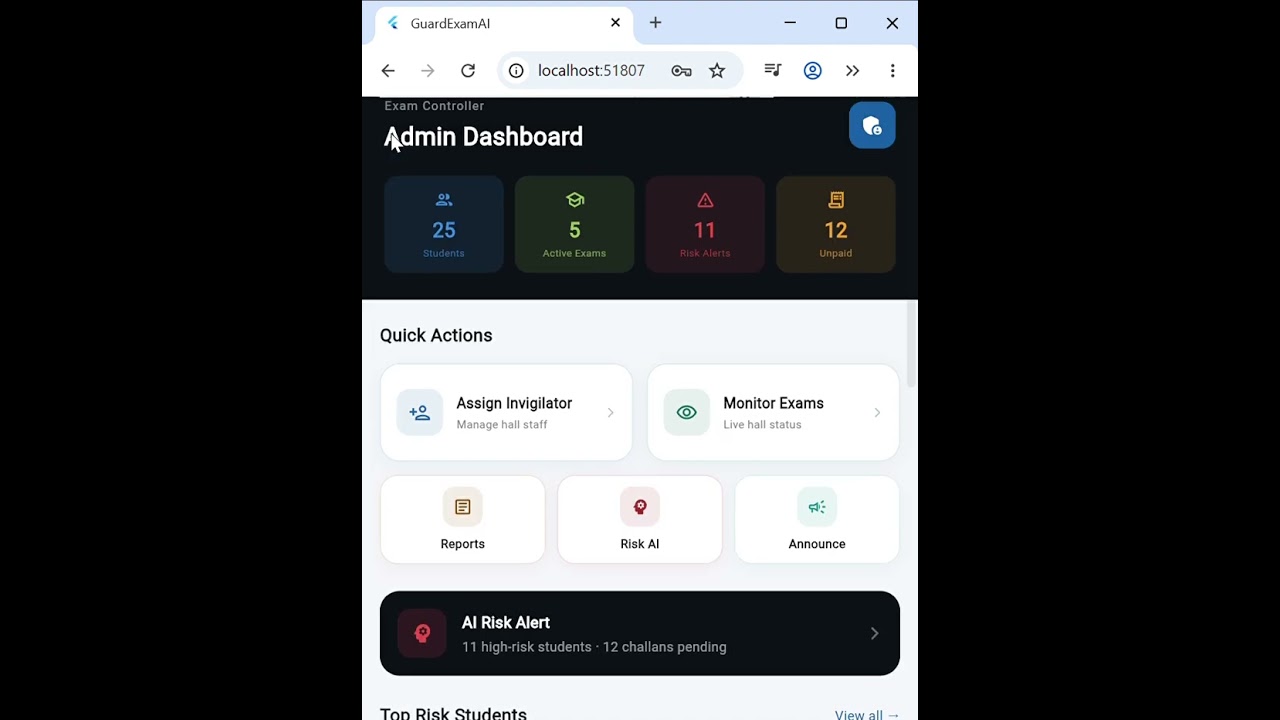
Task: Click the Live hall status subtitle
Action: pos(762,425)
